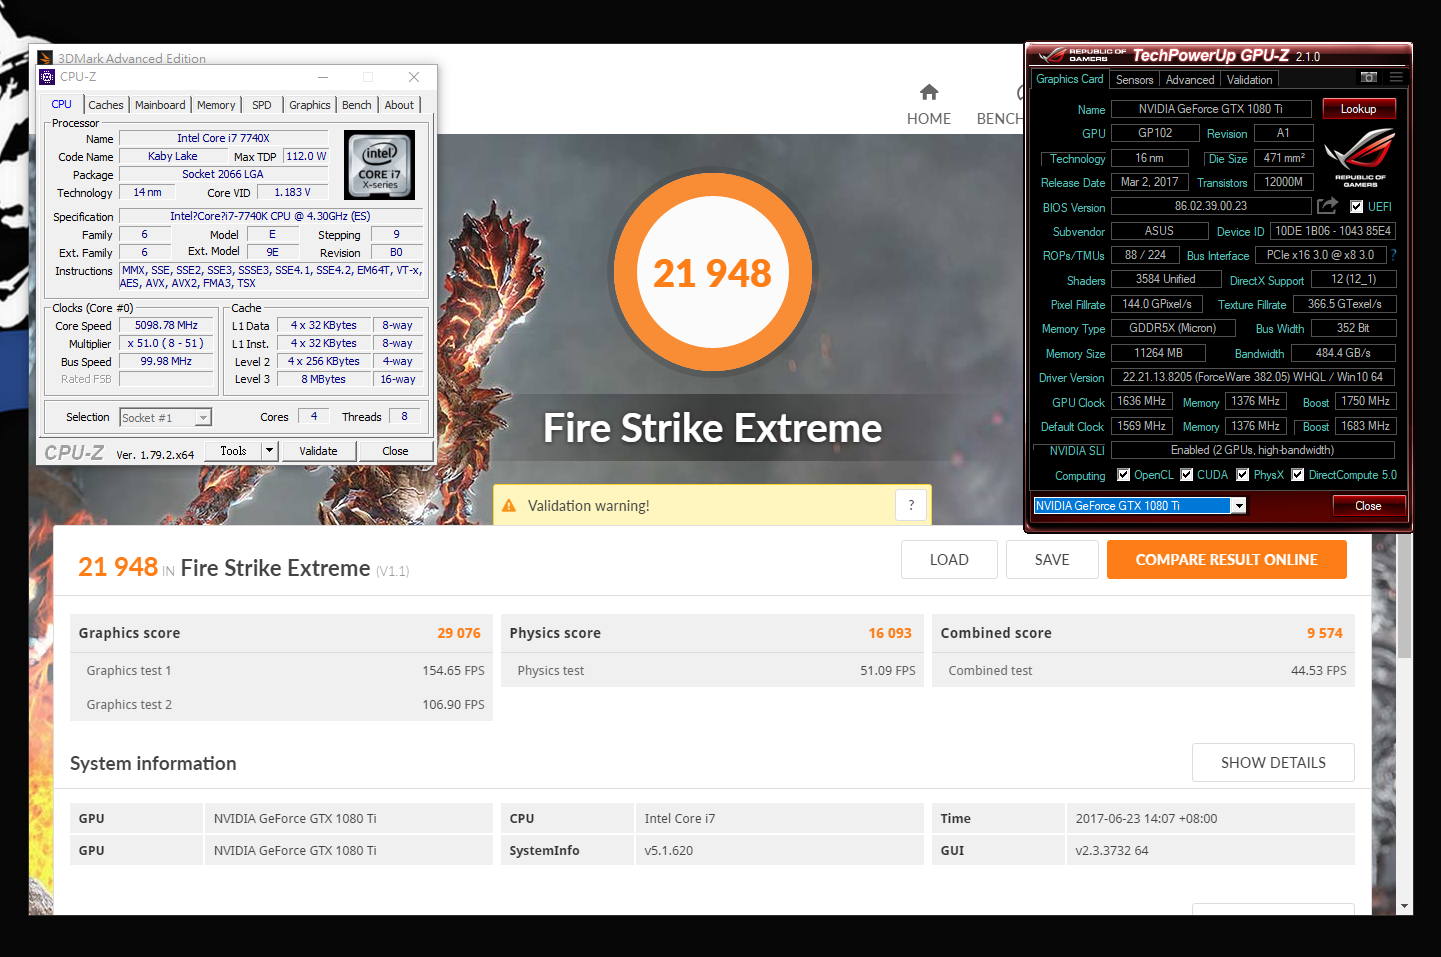Click the Lookup button in GPU-Z
This screenshot has width=1441, height=957.
tap(1358, 109)
